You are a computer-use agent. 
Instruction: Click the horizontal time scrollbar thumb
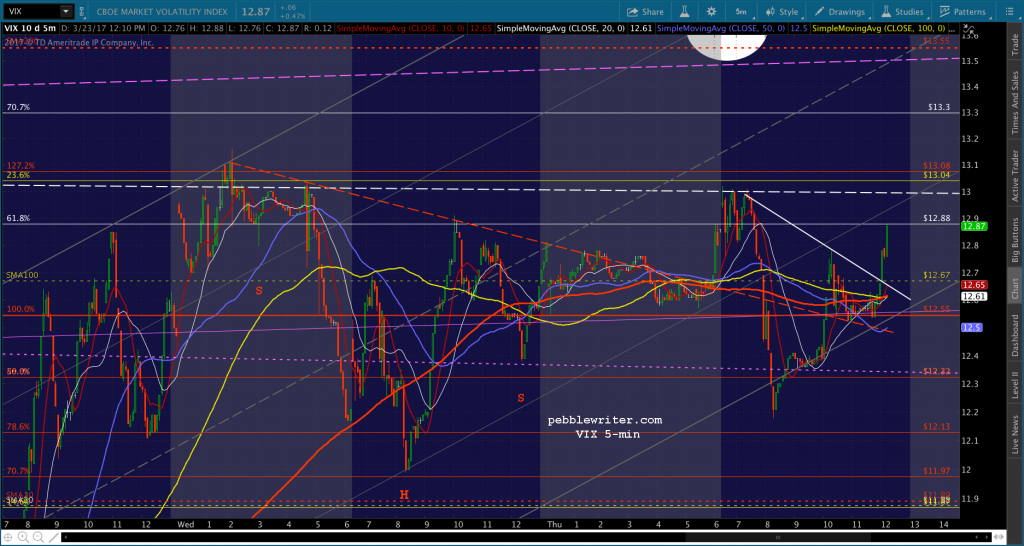click(778, 537)
